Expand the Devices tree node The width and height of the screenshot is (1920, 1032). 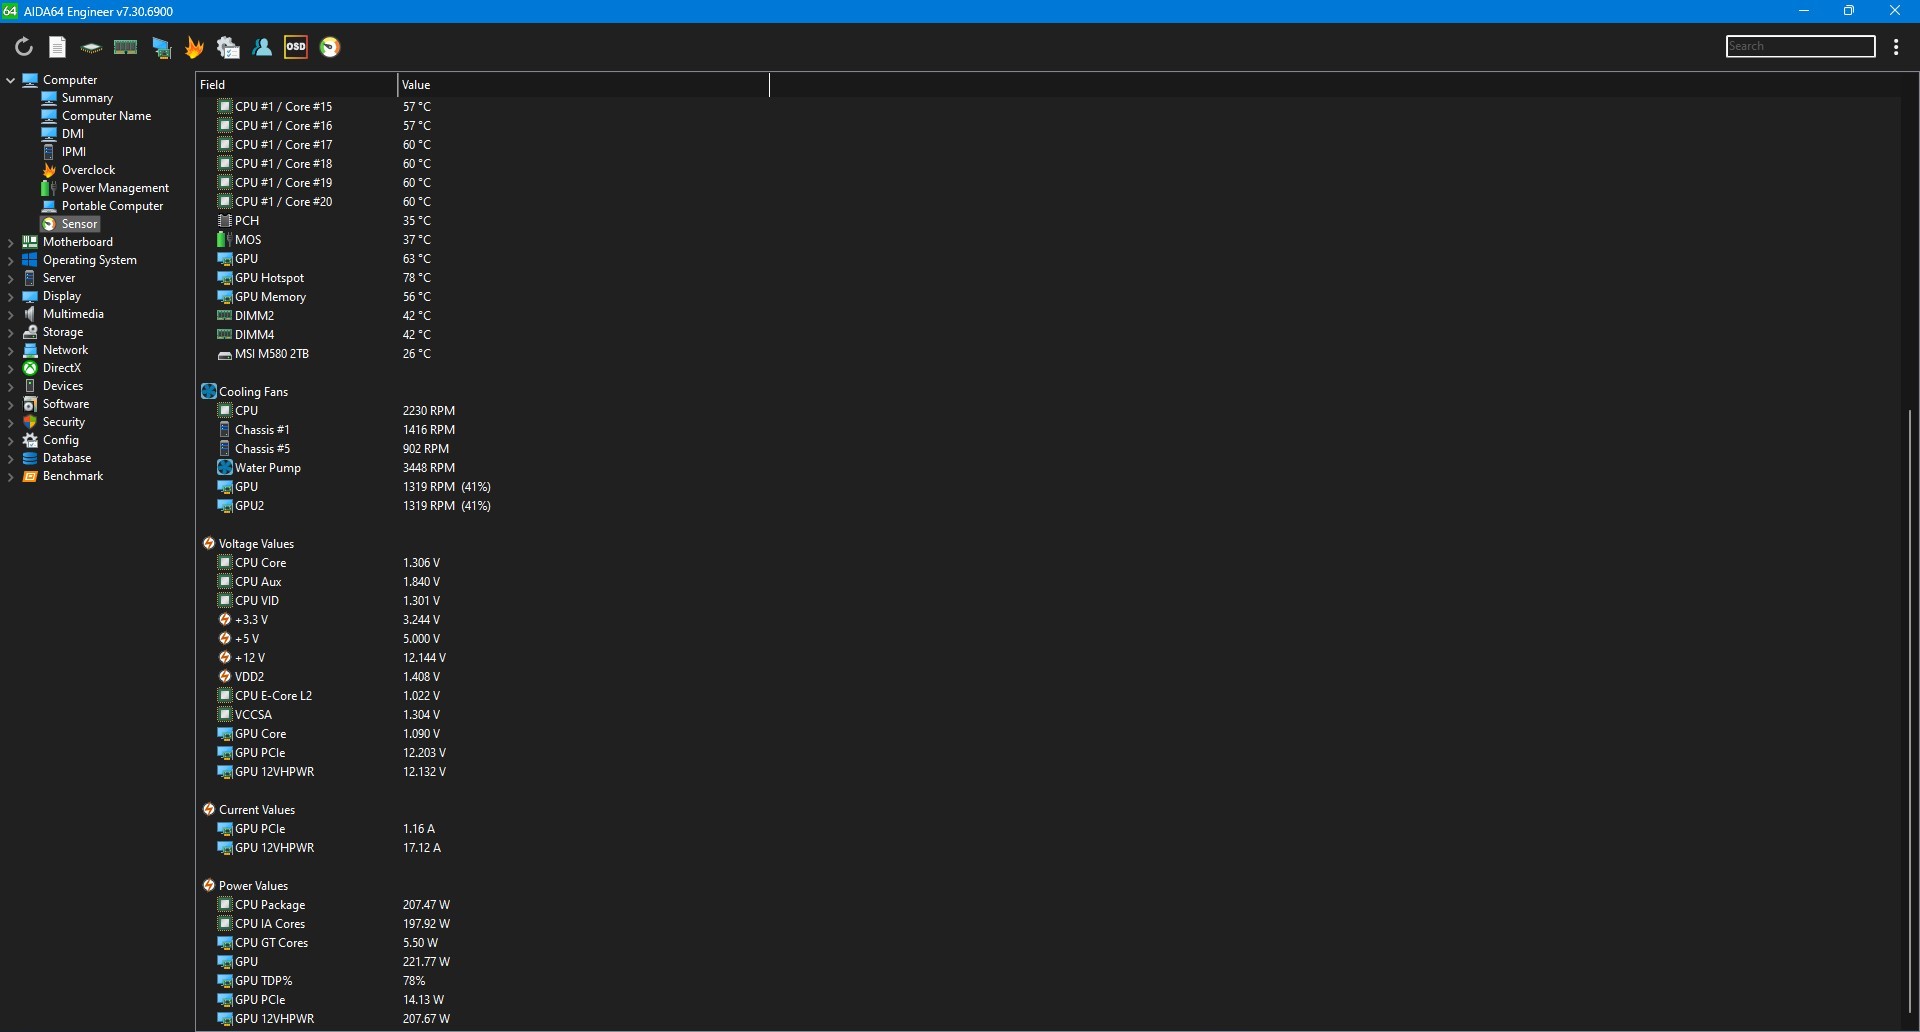(10, 386)
